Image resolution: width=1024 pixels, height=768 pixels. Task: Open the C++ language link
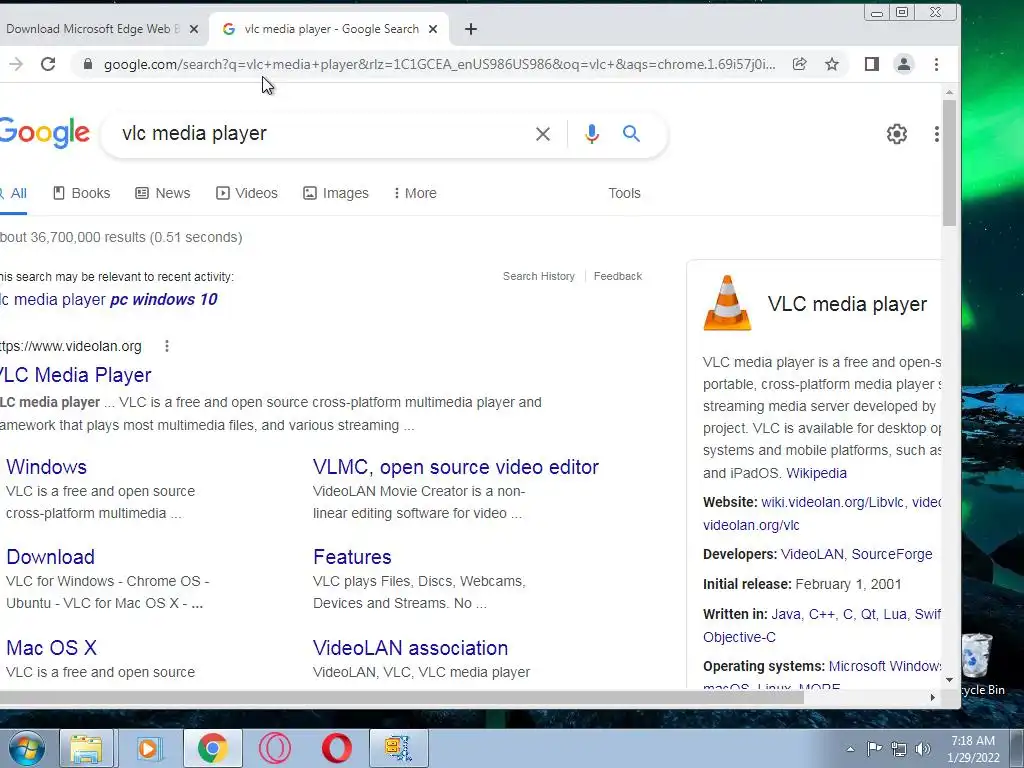pyautogui.click(x=822, y=615)
